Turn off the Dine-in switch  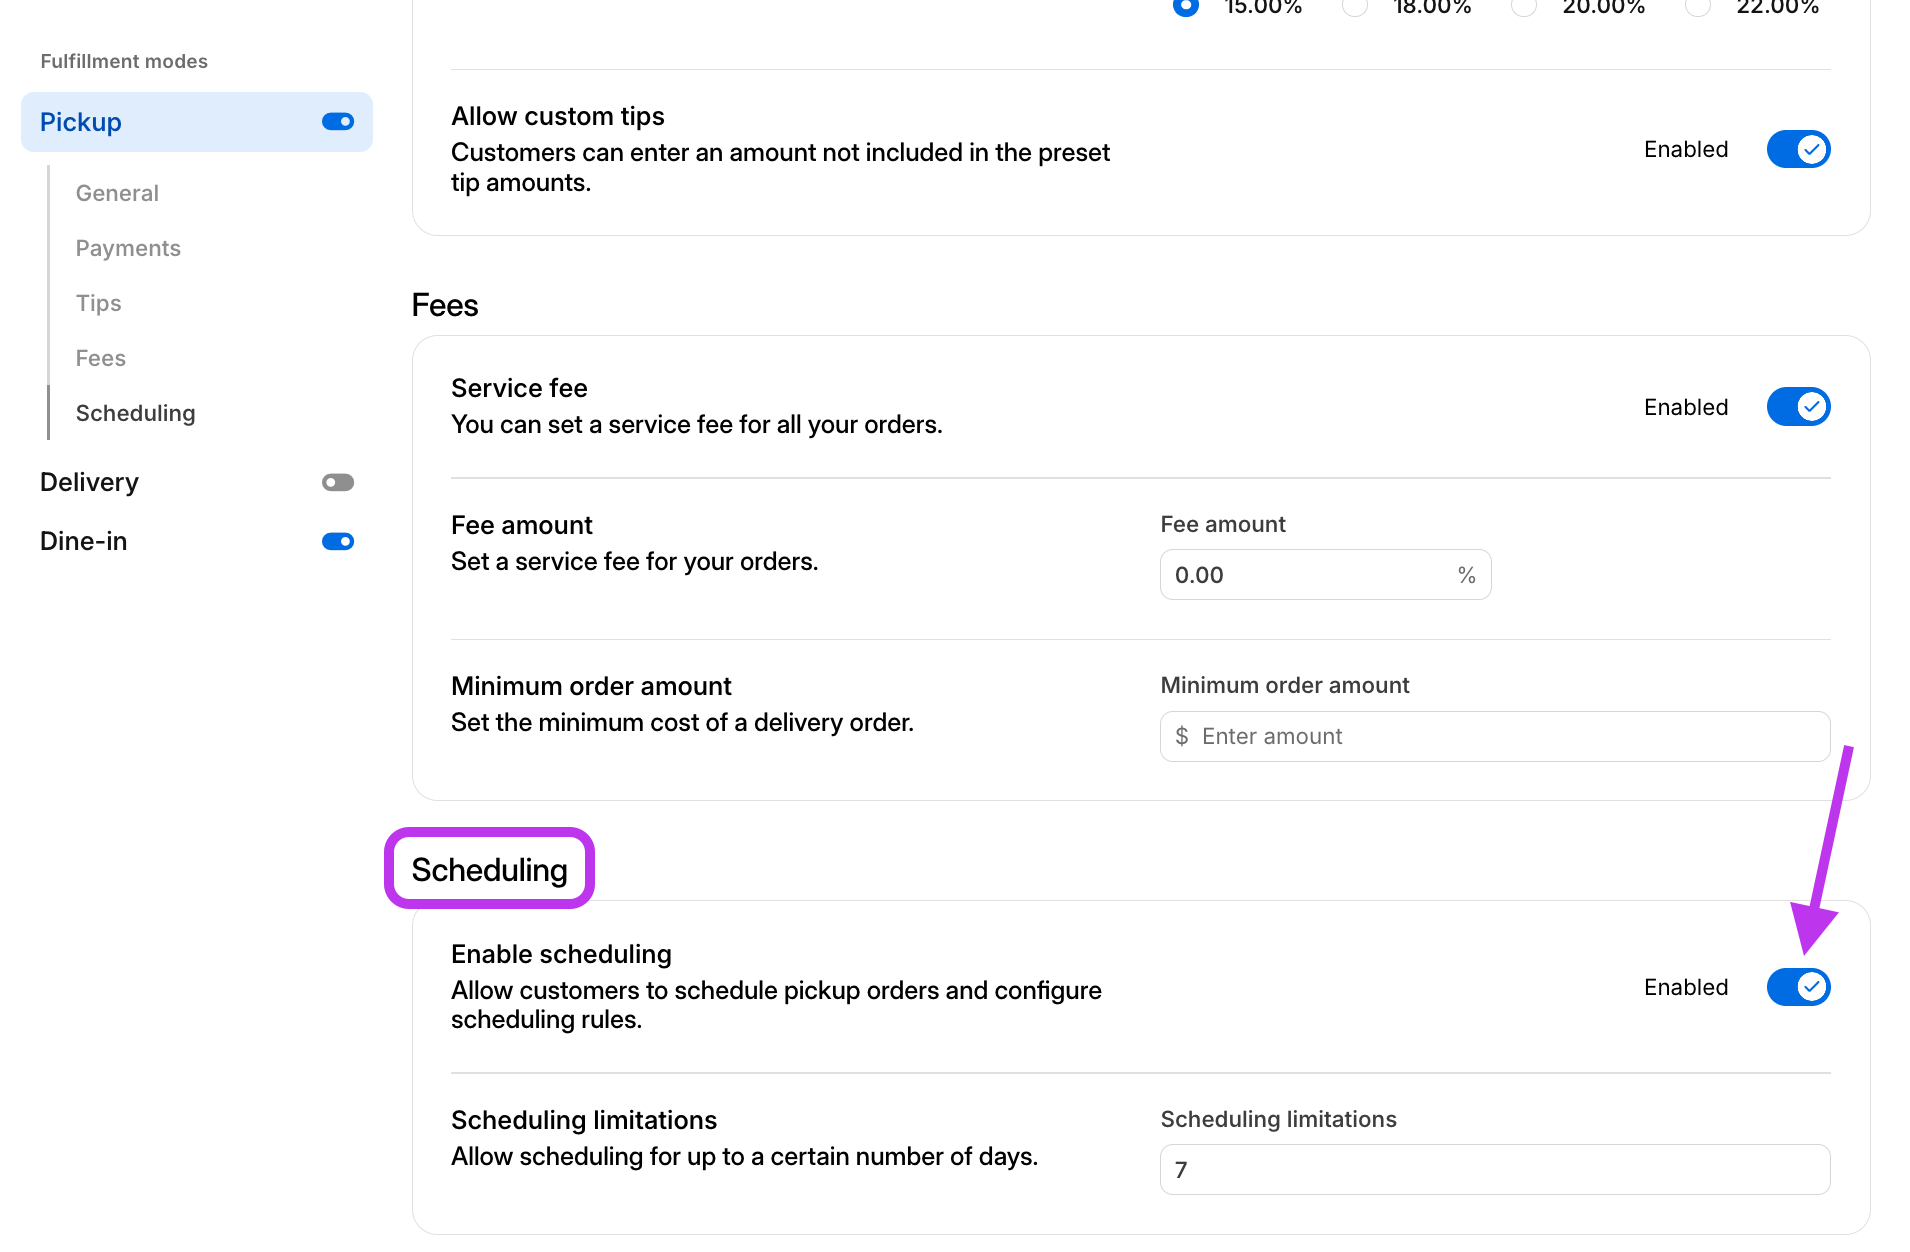click(x=338, y=542)
